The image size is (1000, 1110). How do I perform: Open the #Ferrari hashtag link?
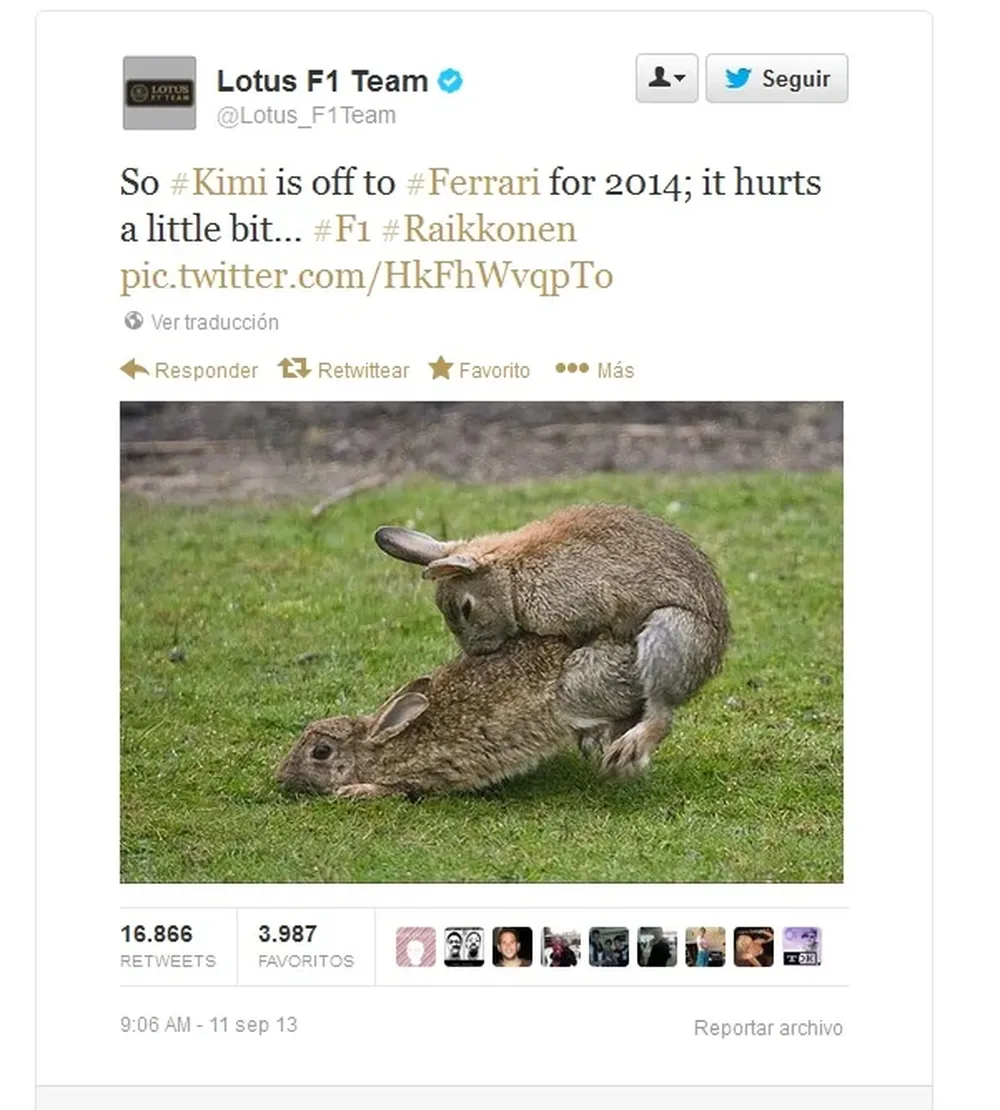(x=473, y=182)
